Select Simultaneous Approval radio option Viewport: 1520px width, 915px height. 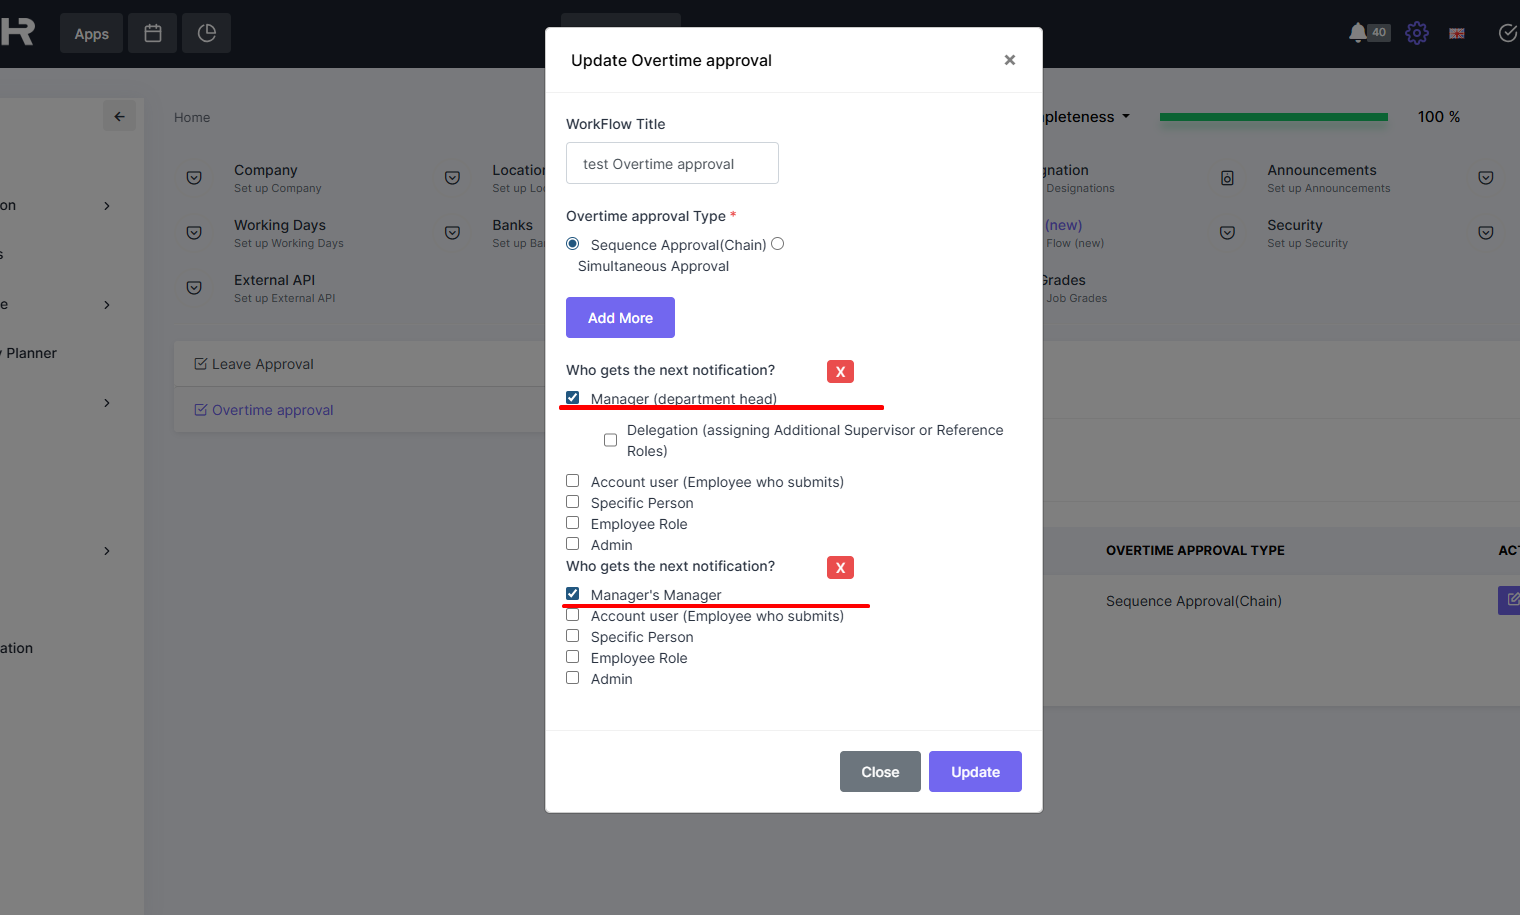[x=778, y=244]
